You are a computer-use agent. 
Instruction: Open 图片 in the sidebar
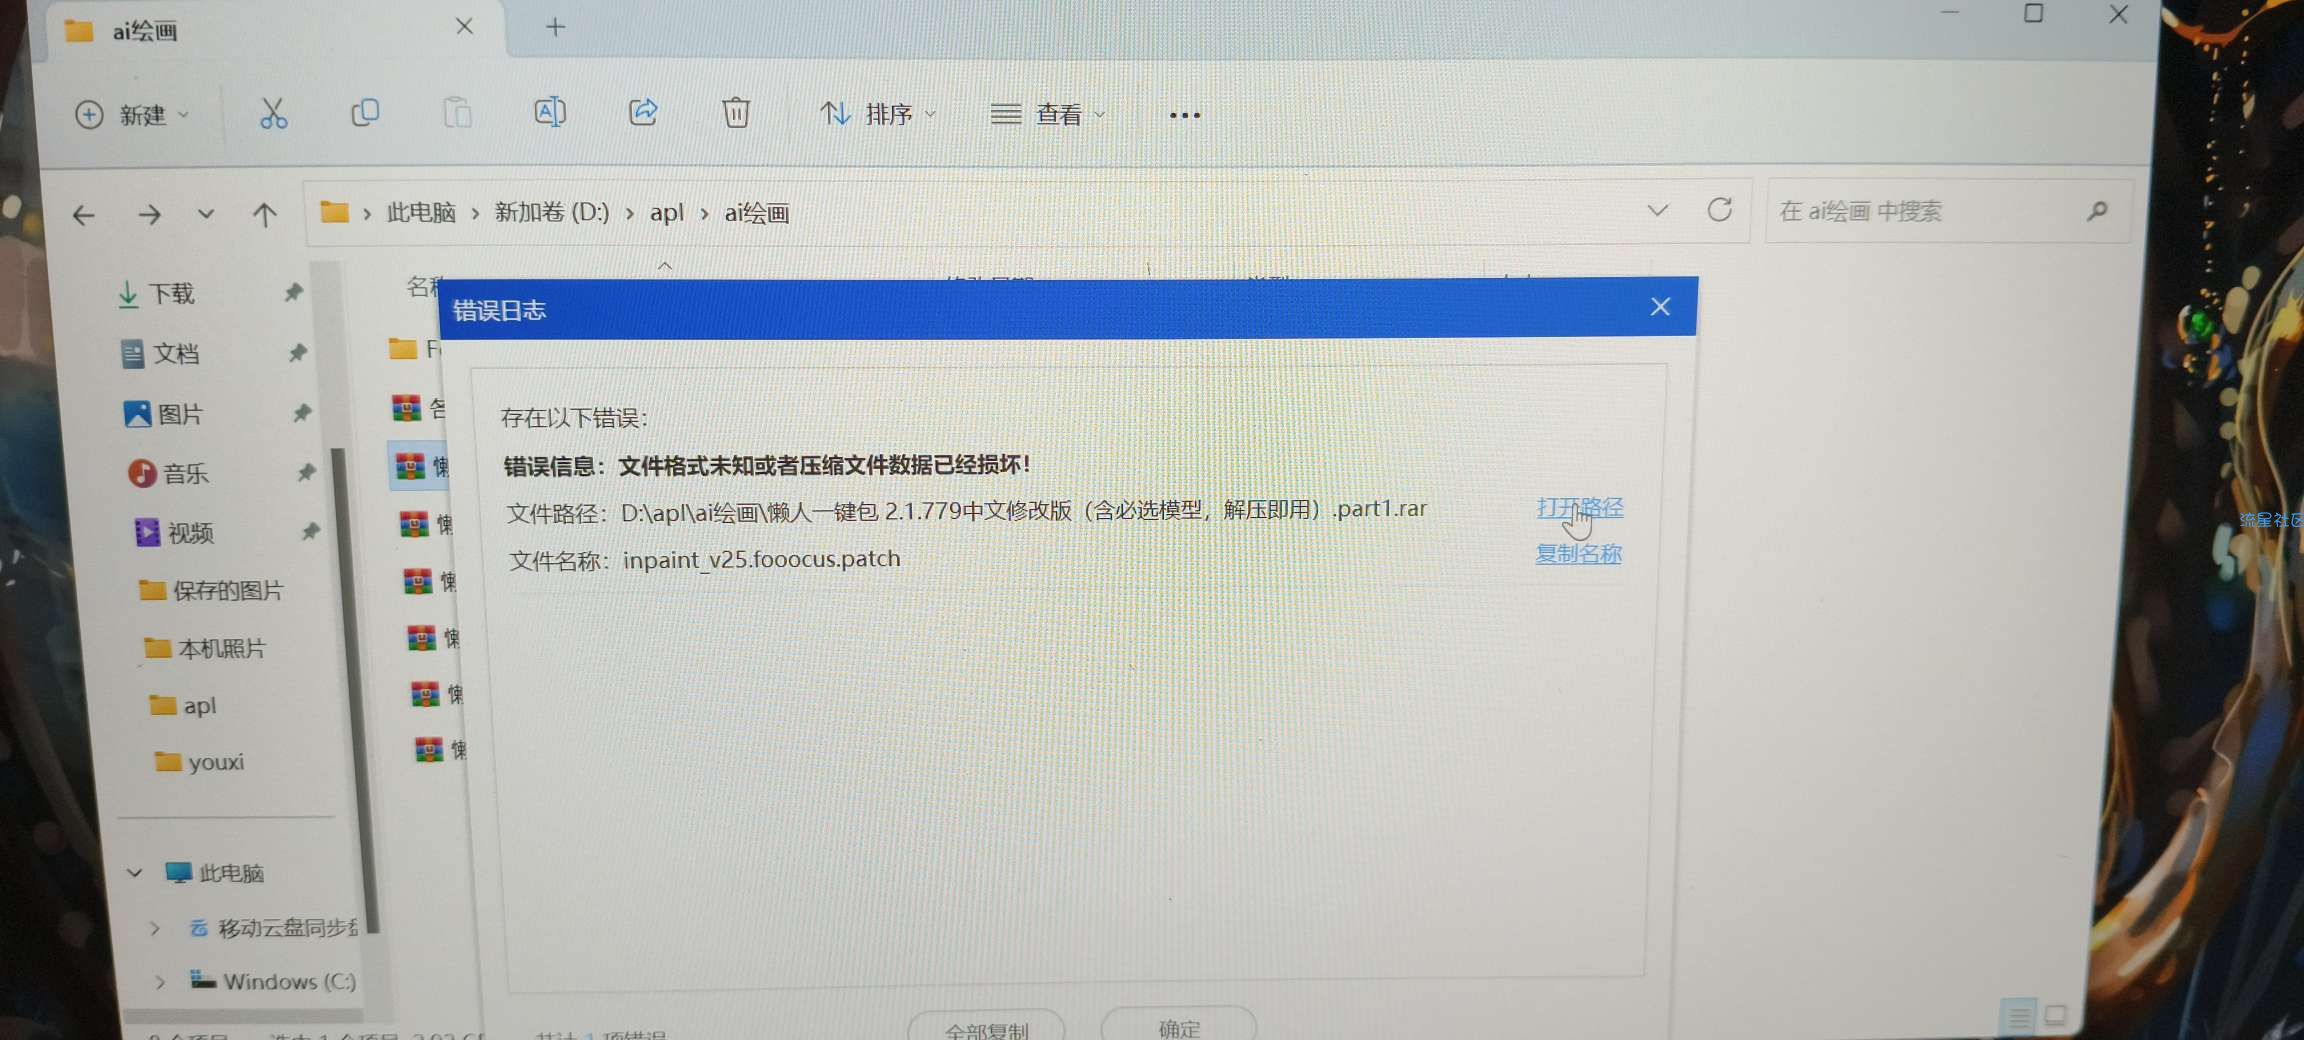180,414
